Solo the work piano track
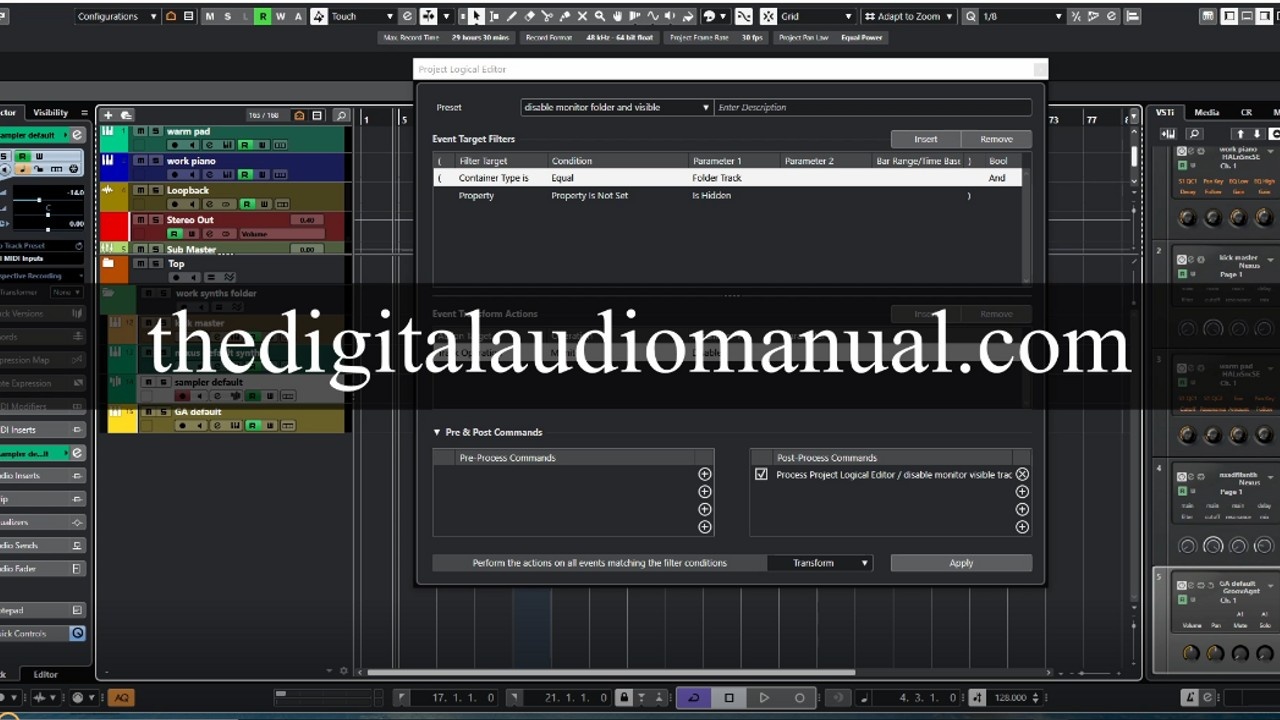This screenshot has height=720, width=1280. (x=154, y=161)
